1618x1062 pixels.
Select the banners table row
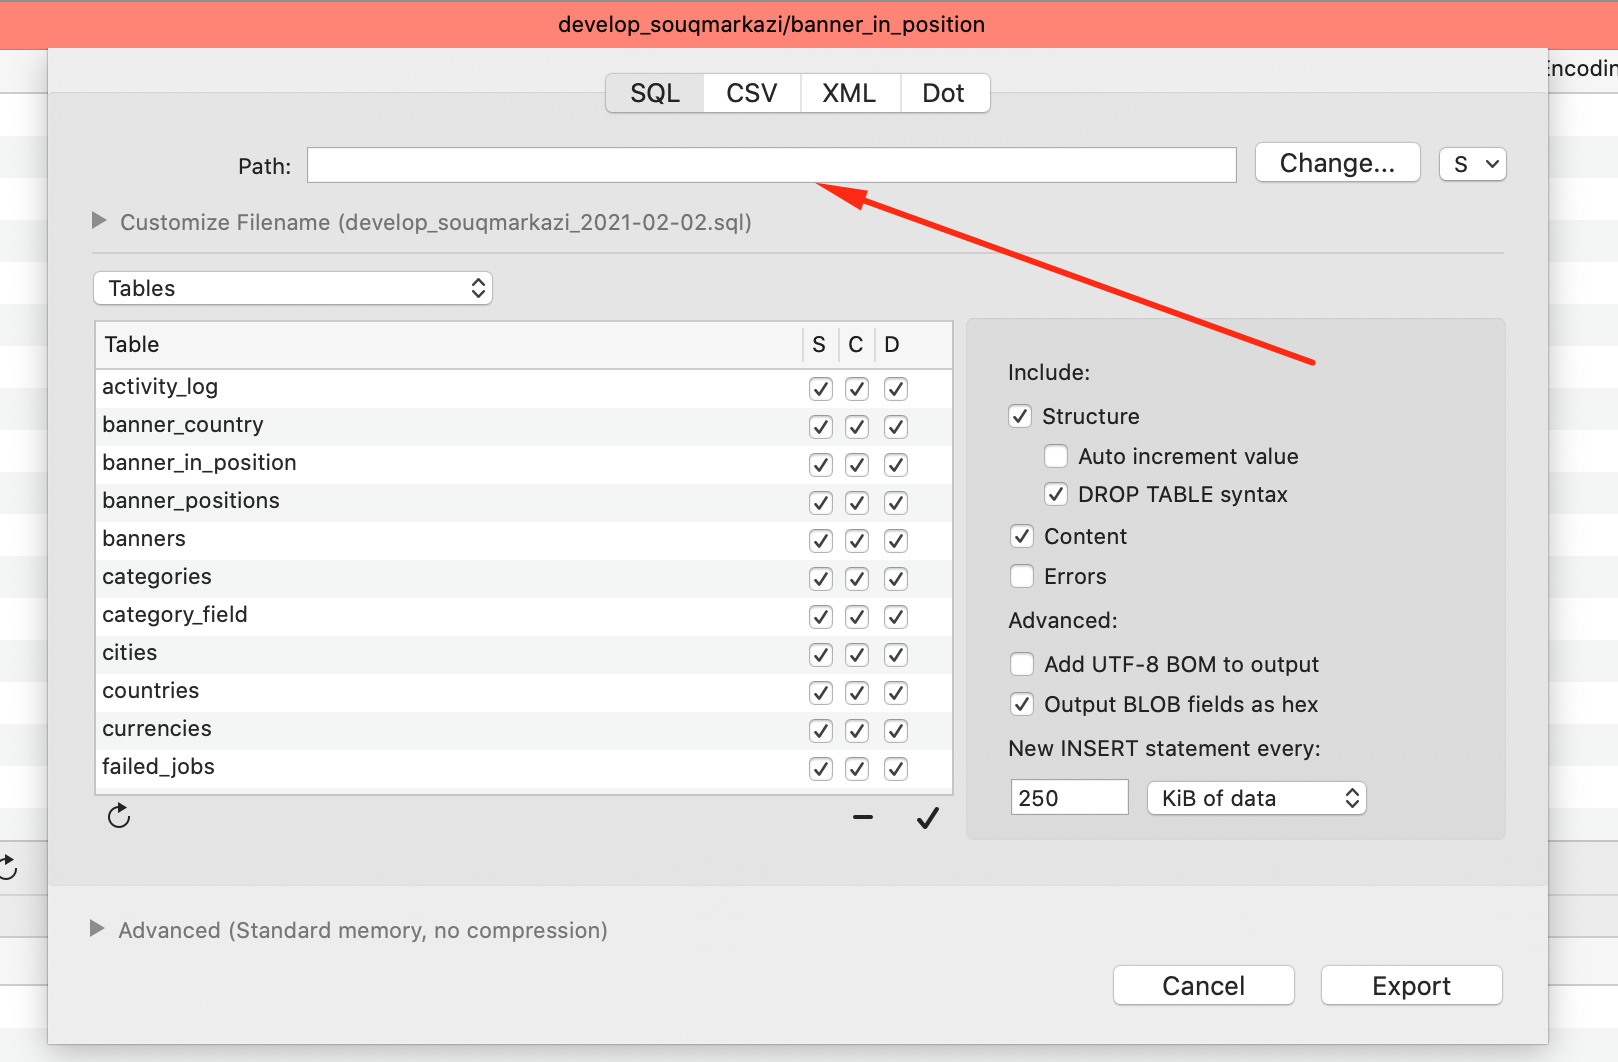400,538
